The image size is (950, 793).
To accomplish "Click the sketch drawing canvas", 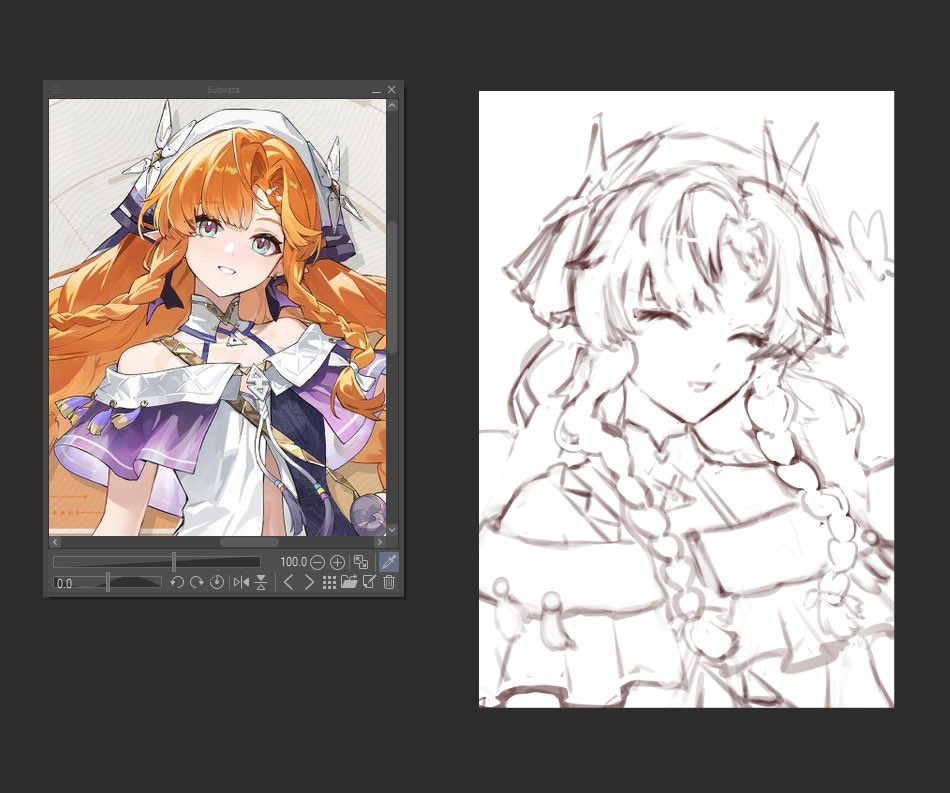I will (686, 399).
